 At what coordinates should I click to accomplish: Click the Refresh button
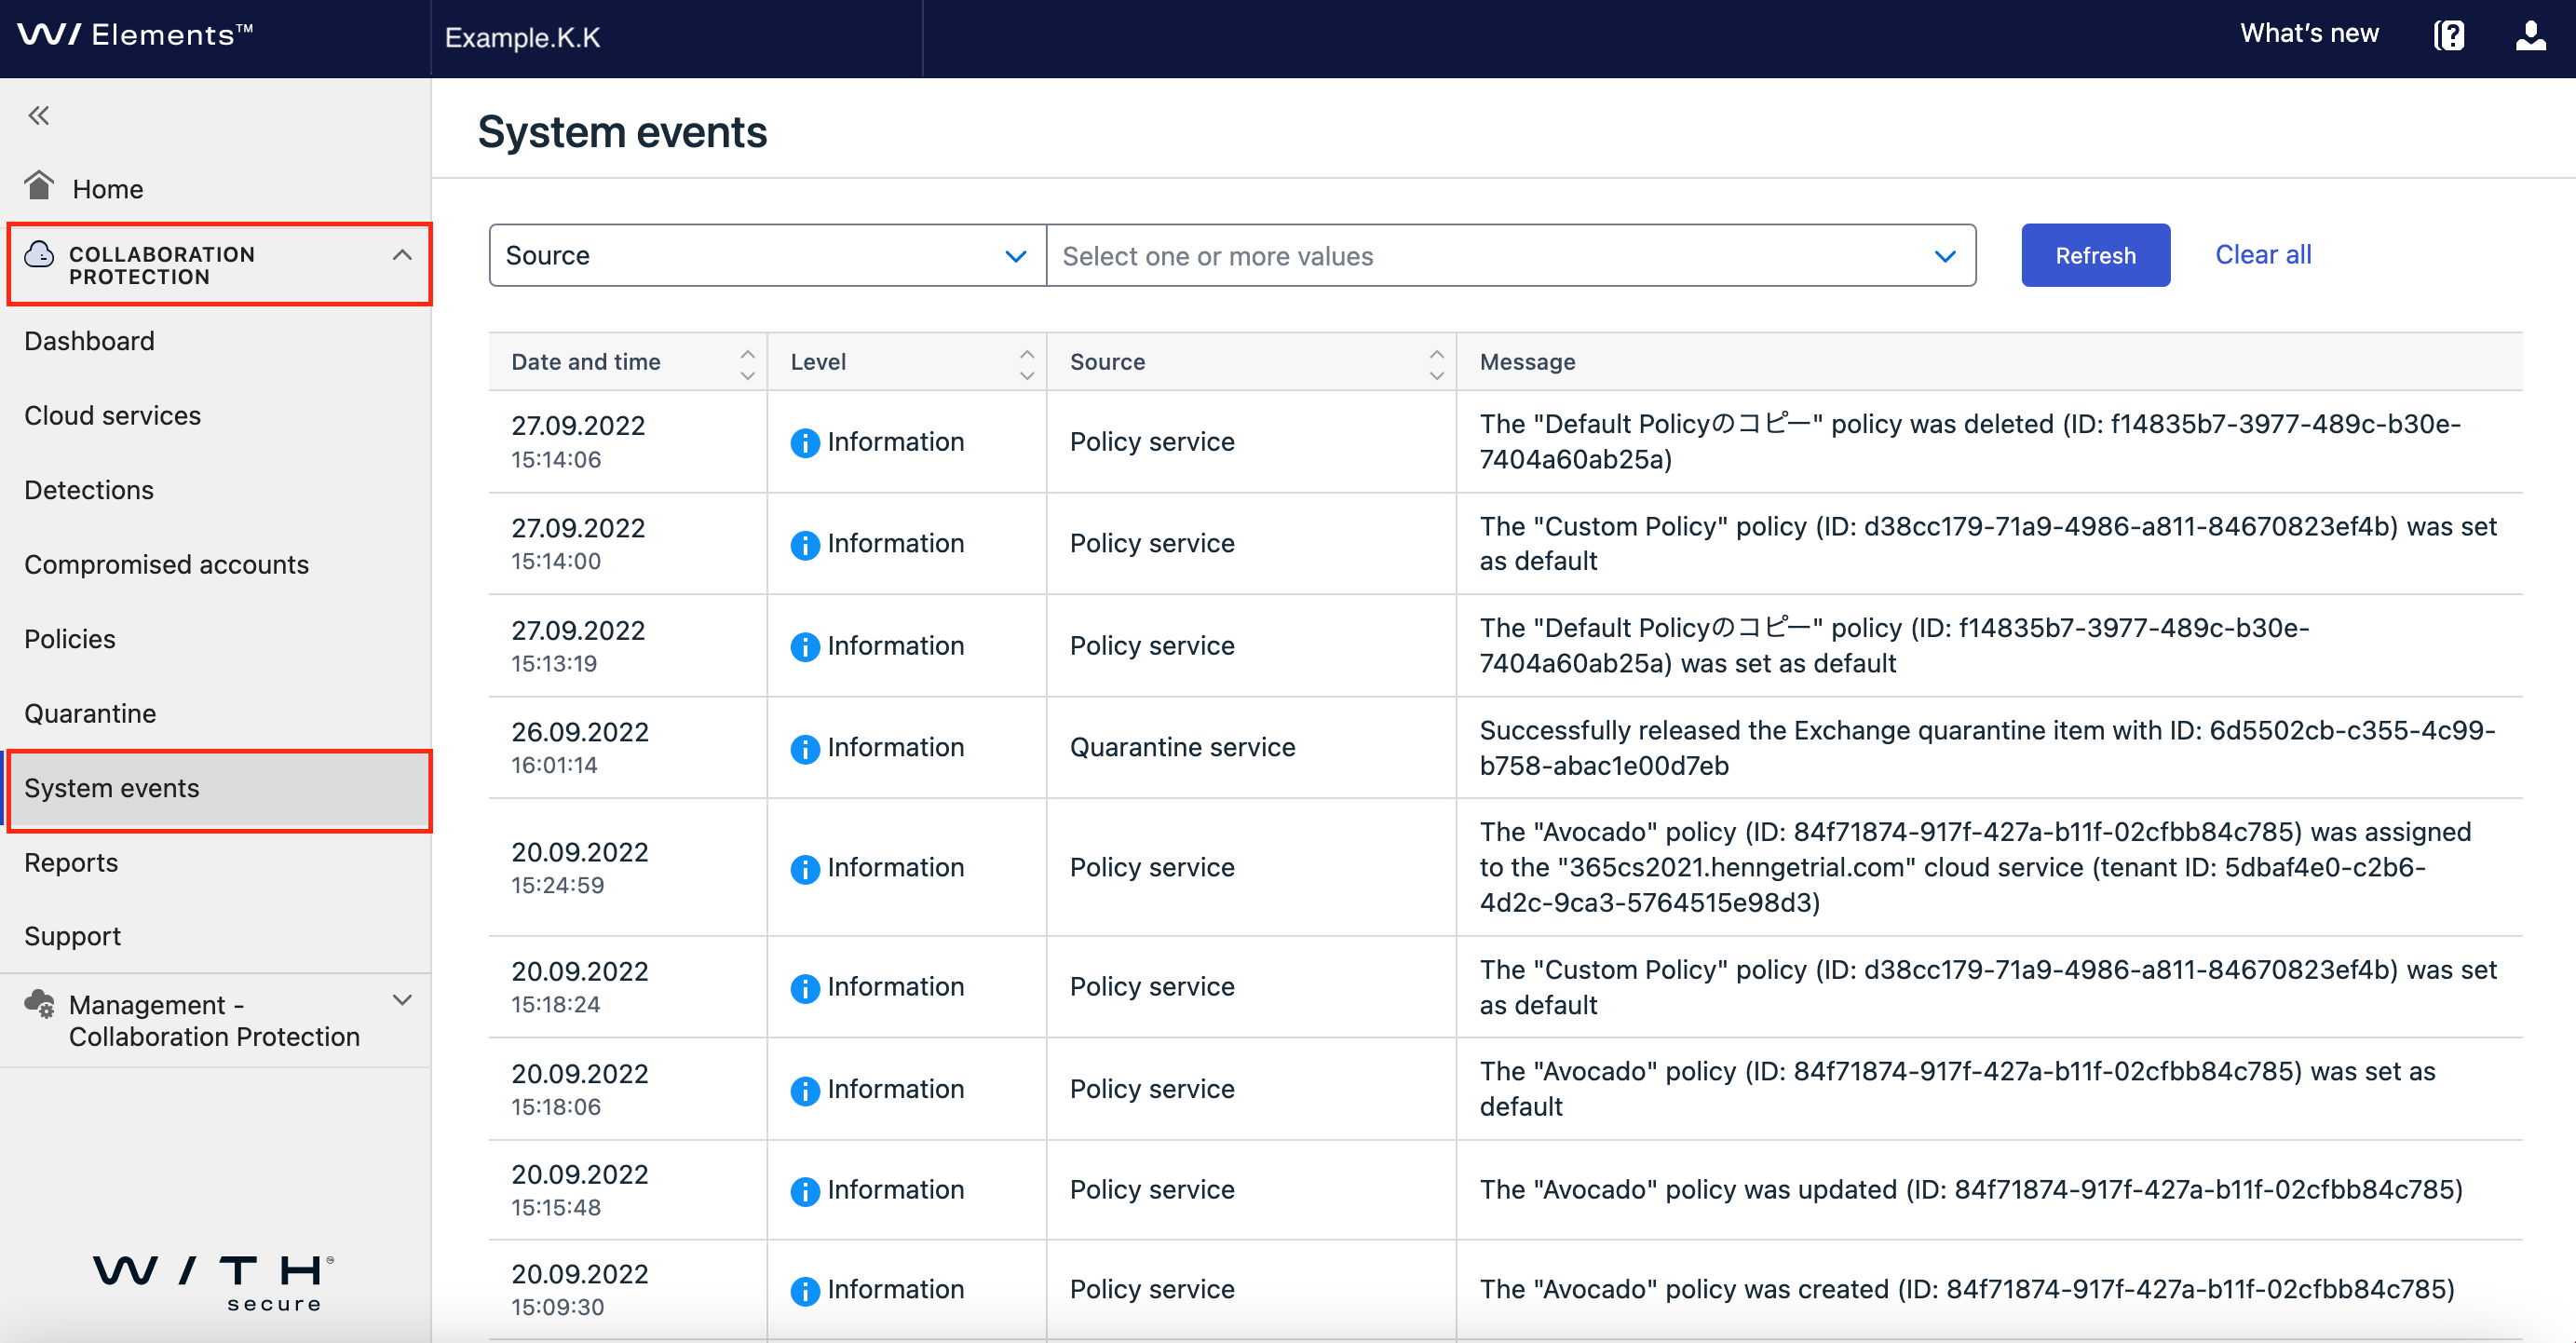2095,255
